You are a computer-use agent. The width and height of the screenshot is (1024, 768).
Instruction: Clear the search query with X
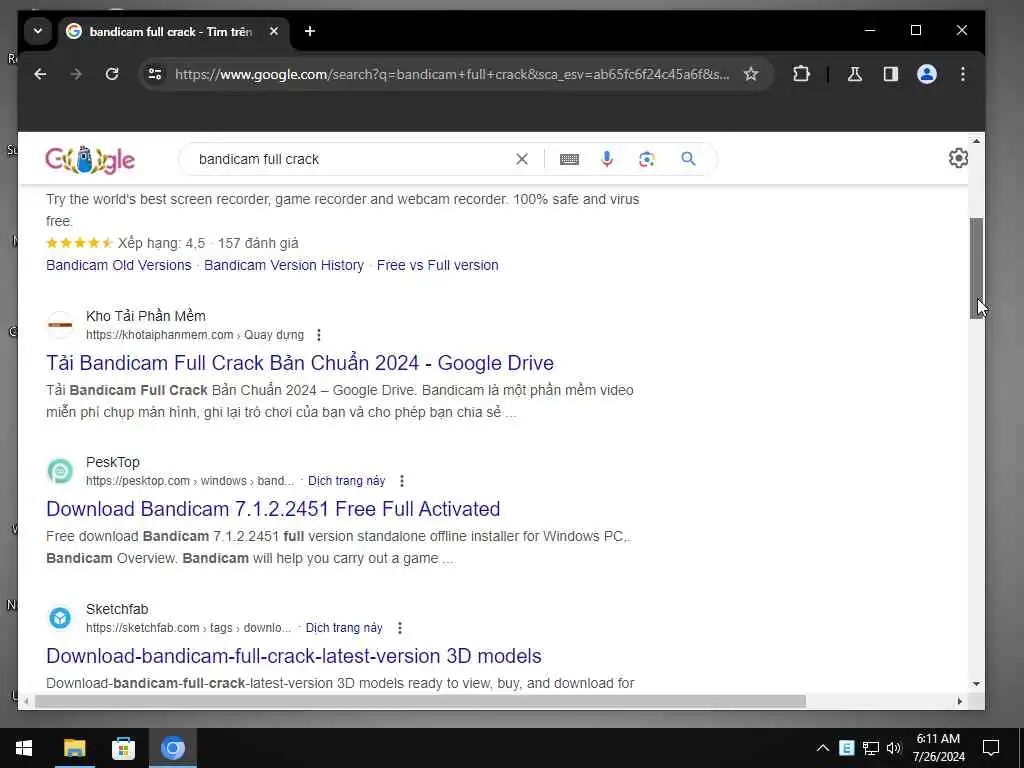tap(522, 159)
